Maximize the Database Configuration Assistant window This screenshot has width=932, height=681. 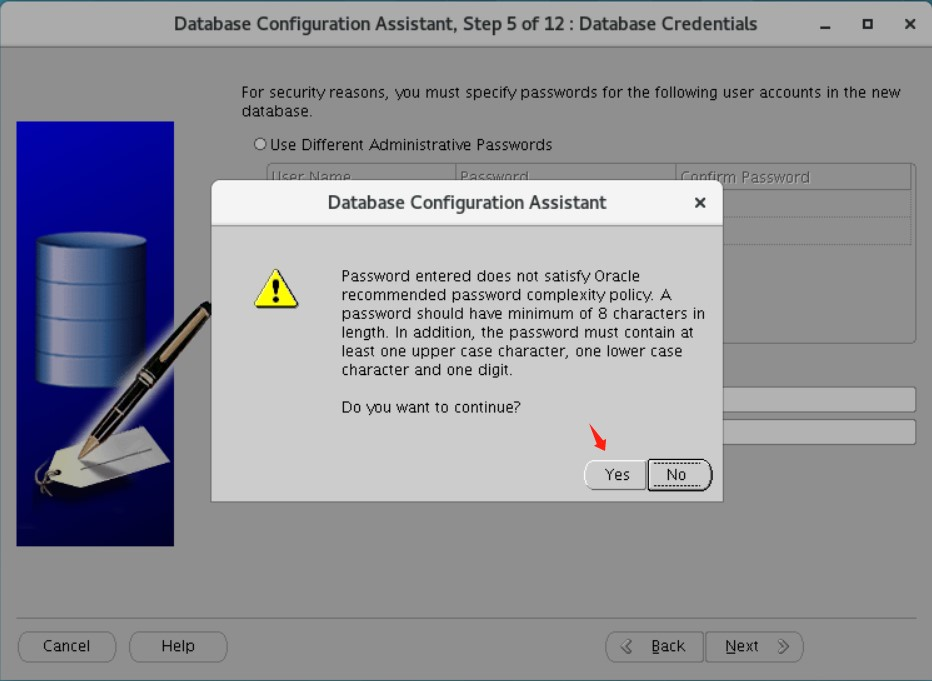pyautogui.click(x=868, y=24)
